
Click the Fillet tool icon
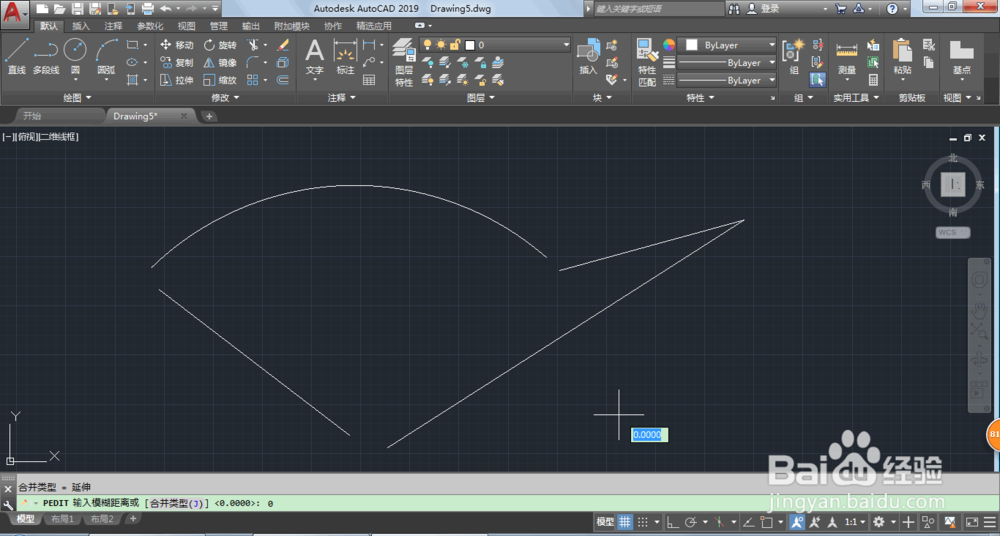point(253,63)
